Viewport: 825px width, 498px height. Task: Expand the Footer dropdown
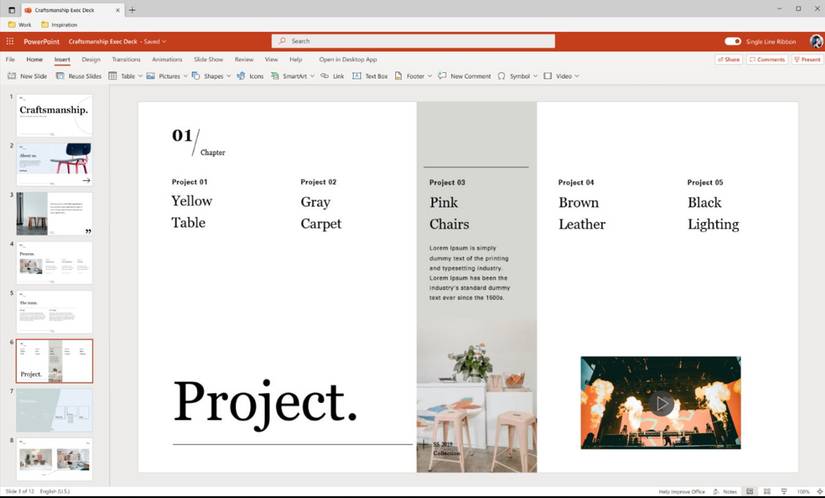point(429,76)
